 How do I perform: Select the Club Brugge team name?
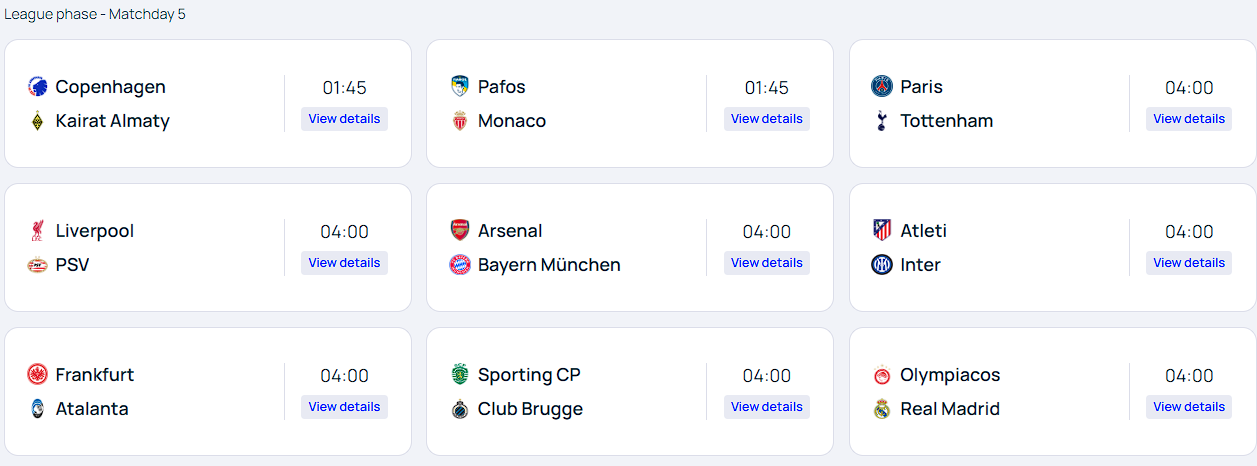(x=530, y=409)
